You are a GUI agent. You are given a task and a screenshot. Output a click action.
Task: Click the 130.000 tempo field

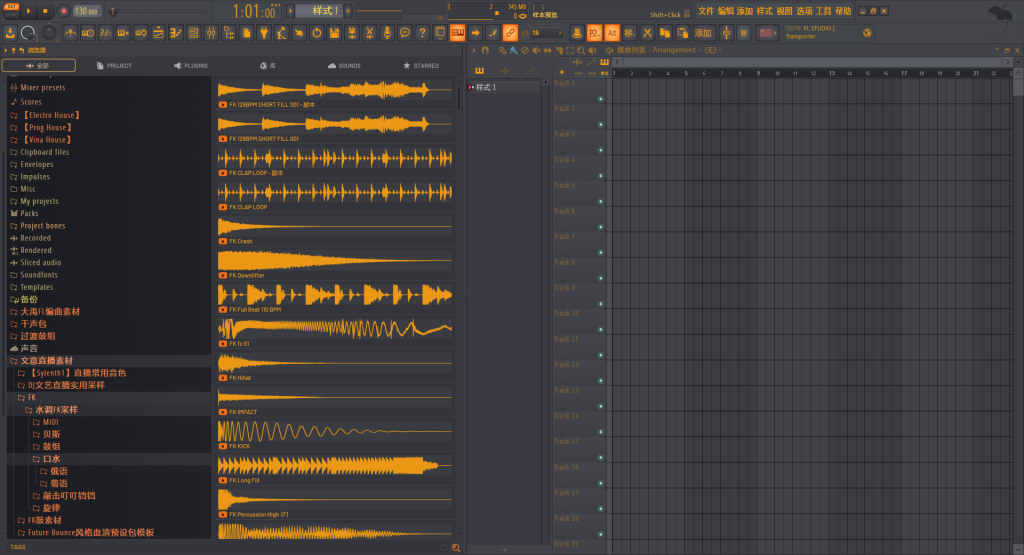point(87,11)
